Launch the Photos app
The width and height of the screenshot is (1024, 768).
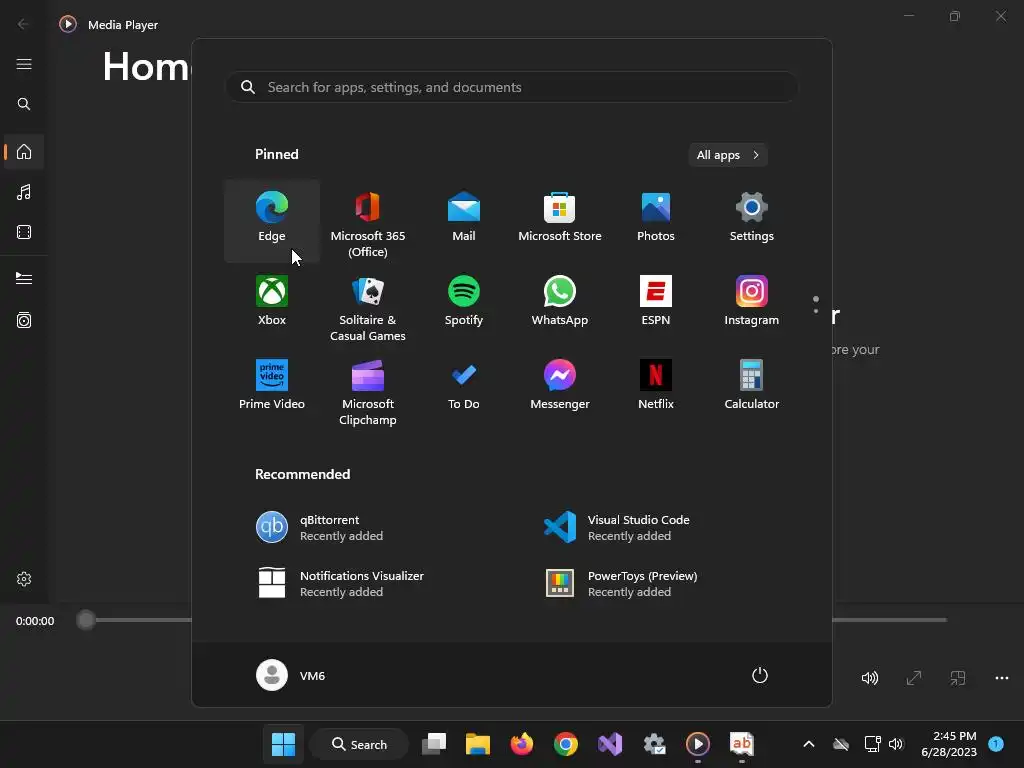(656, 221)
